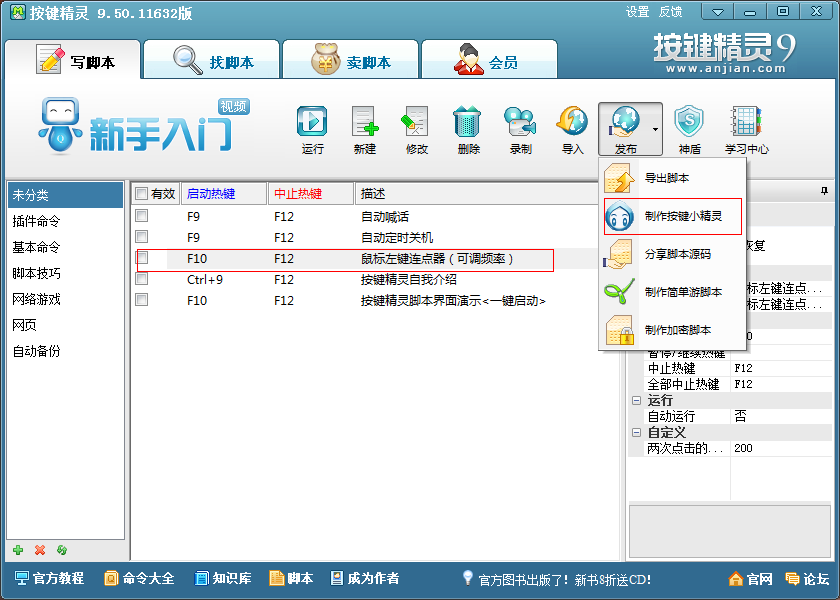
Task: Click the lightbulb icon in the bottom bar
Action: click(468, 578)
